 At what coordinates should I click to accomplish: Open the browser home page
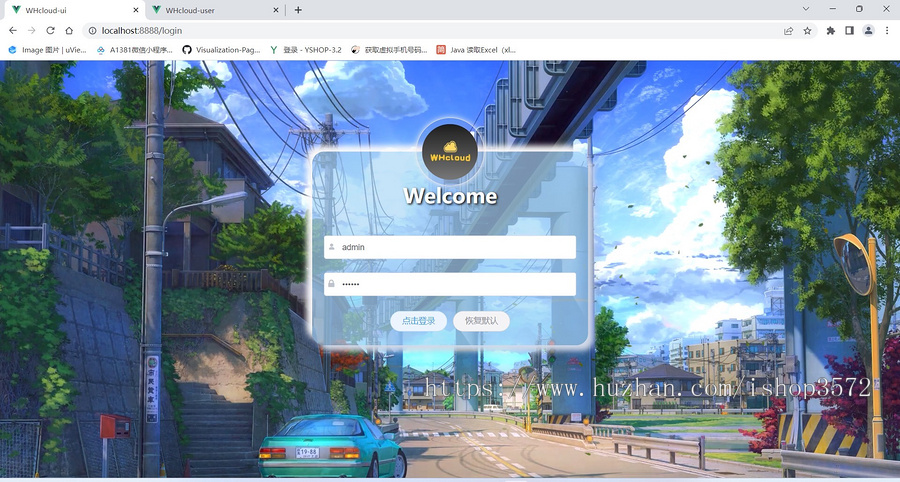pyautogui.click(x=69, y=30)
